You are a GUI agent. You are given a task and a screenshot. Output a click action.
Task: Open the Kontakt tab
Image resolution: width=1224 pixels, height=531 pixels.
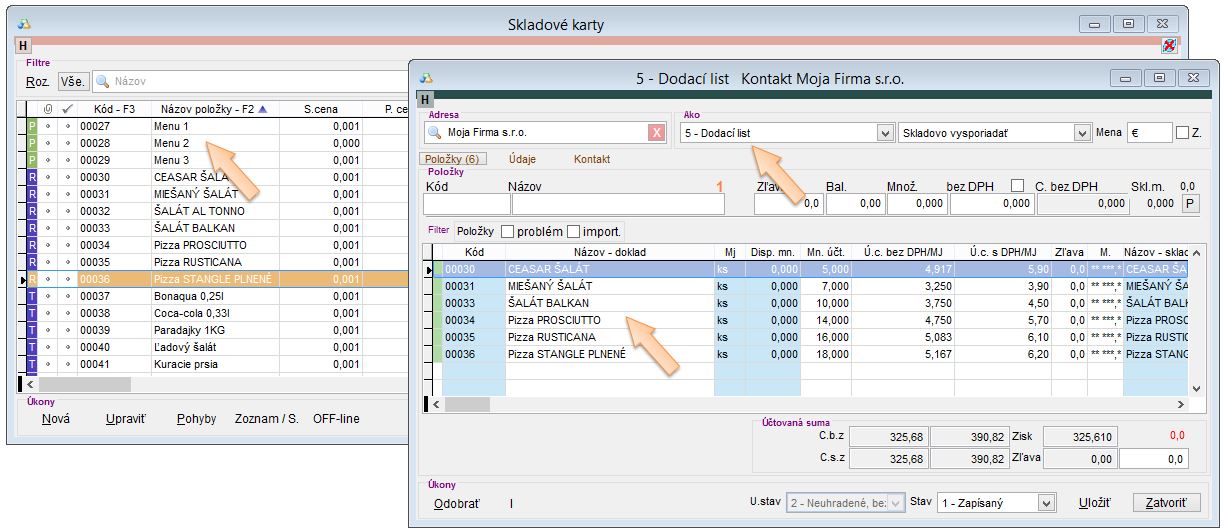coord(592,159)
